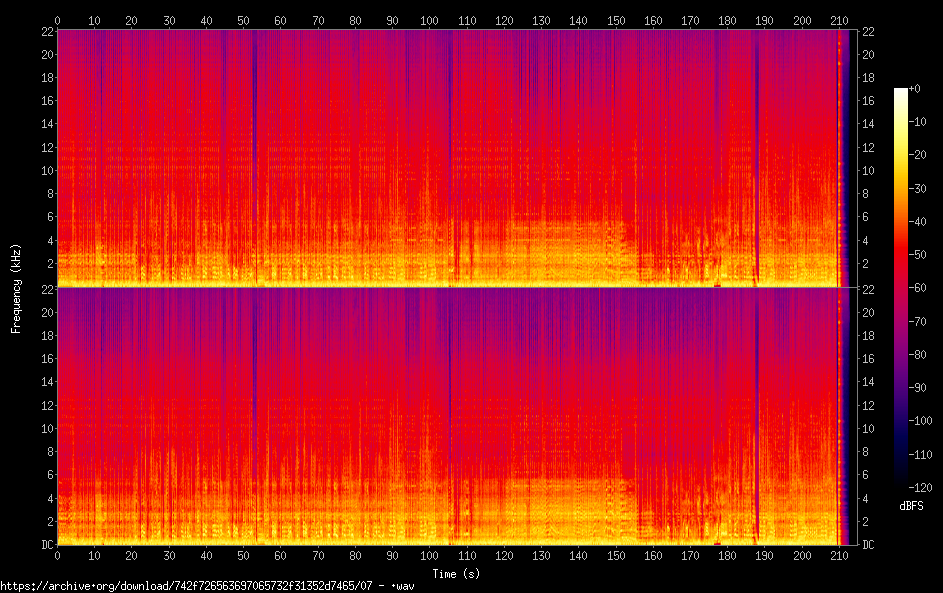Click the dark vertical gap near 188s, upper channel
This screenshot has width=943, height=593.
coord(757,150)
